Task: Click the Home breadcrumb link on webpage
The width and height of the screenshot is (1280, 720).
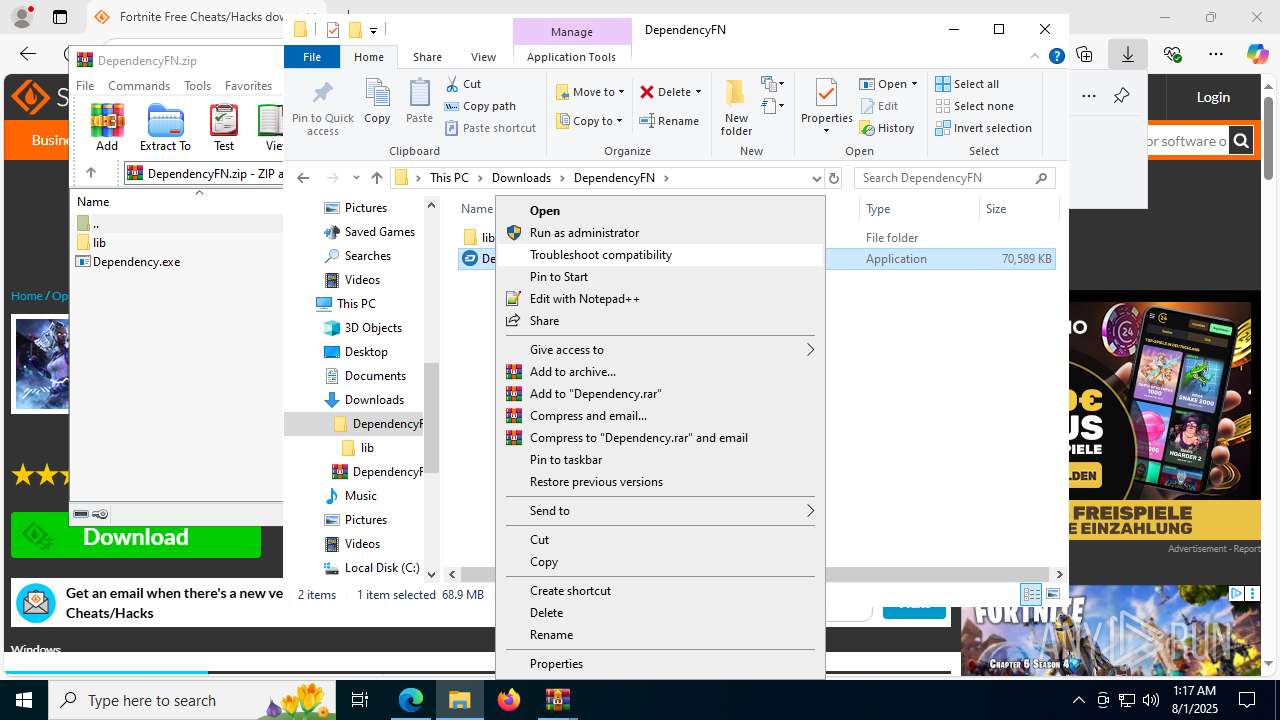Action: [x=27, y=296]
